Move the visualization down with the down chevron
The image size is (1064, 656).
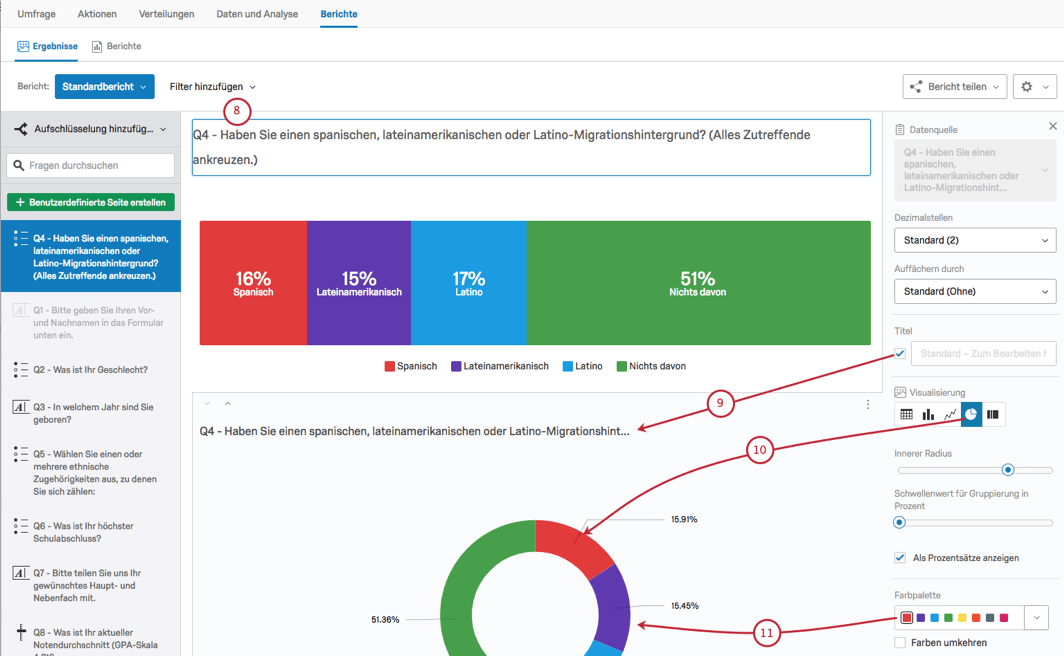coord(207,404)
